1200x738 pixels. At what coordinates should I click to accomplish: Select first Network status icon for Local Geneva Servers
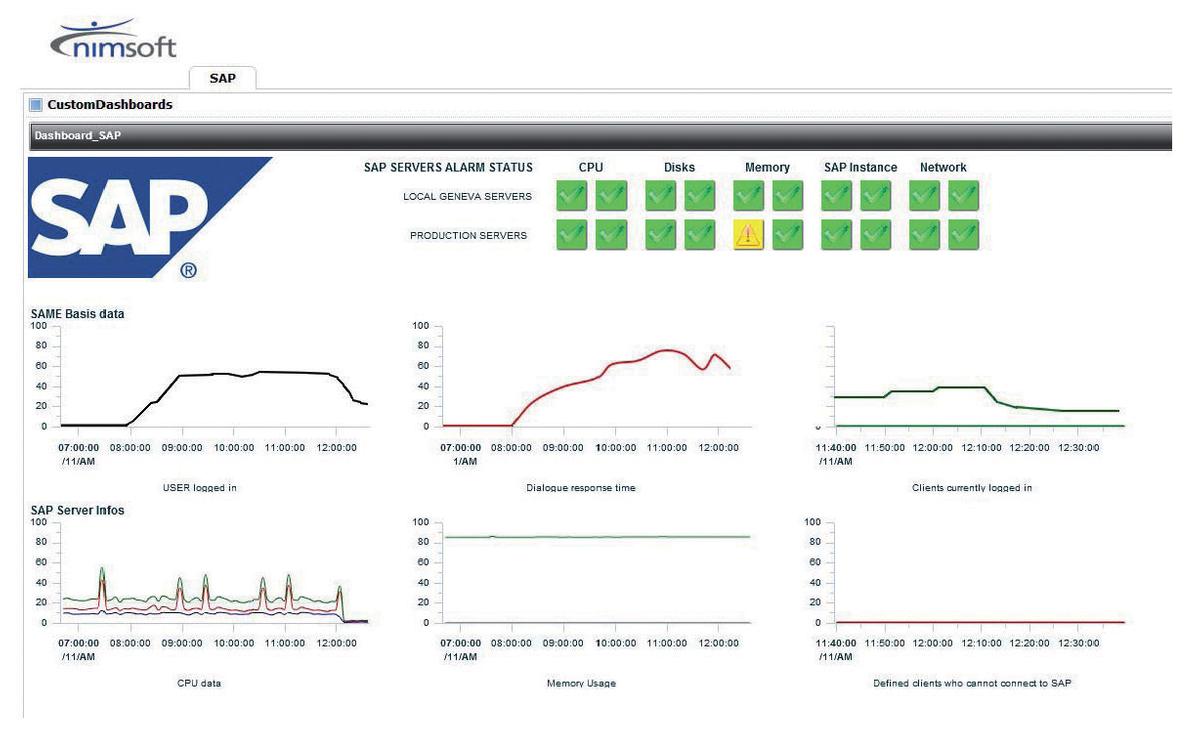pyautogui.click(x=925, y=196)
